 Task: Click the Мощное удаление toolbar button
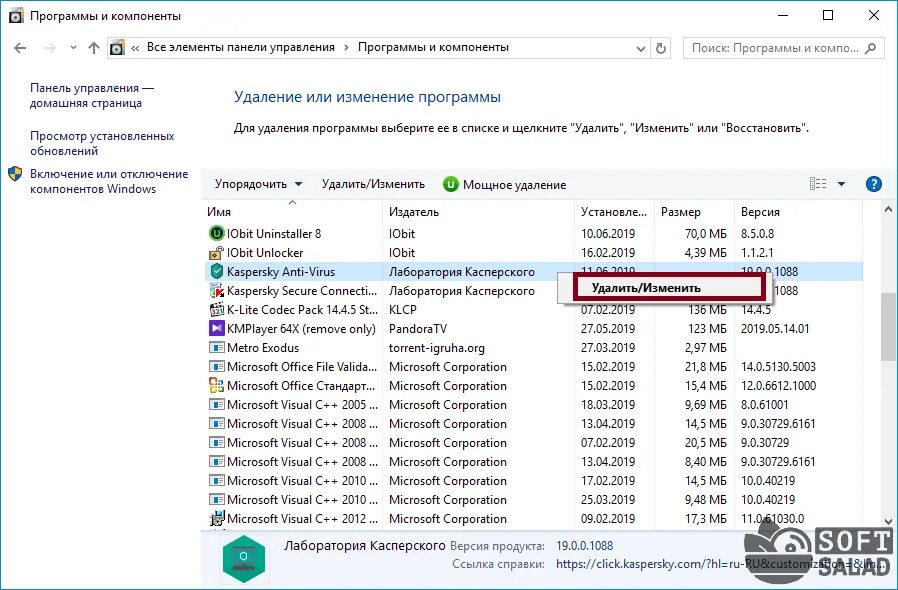point(505,184)
